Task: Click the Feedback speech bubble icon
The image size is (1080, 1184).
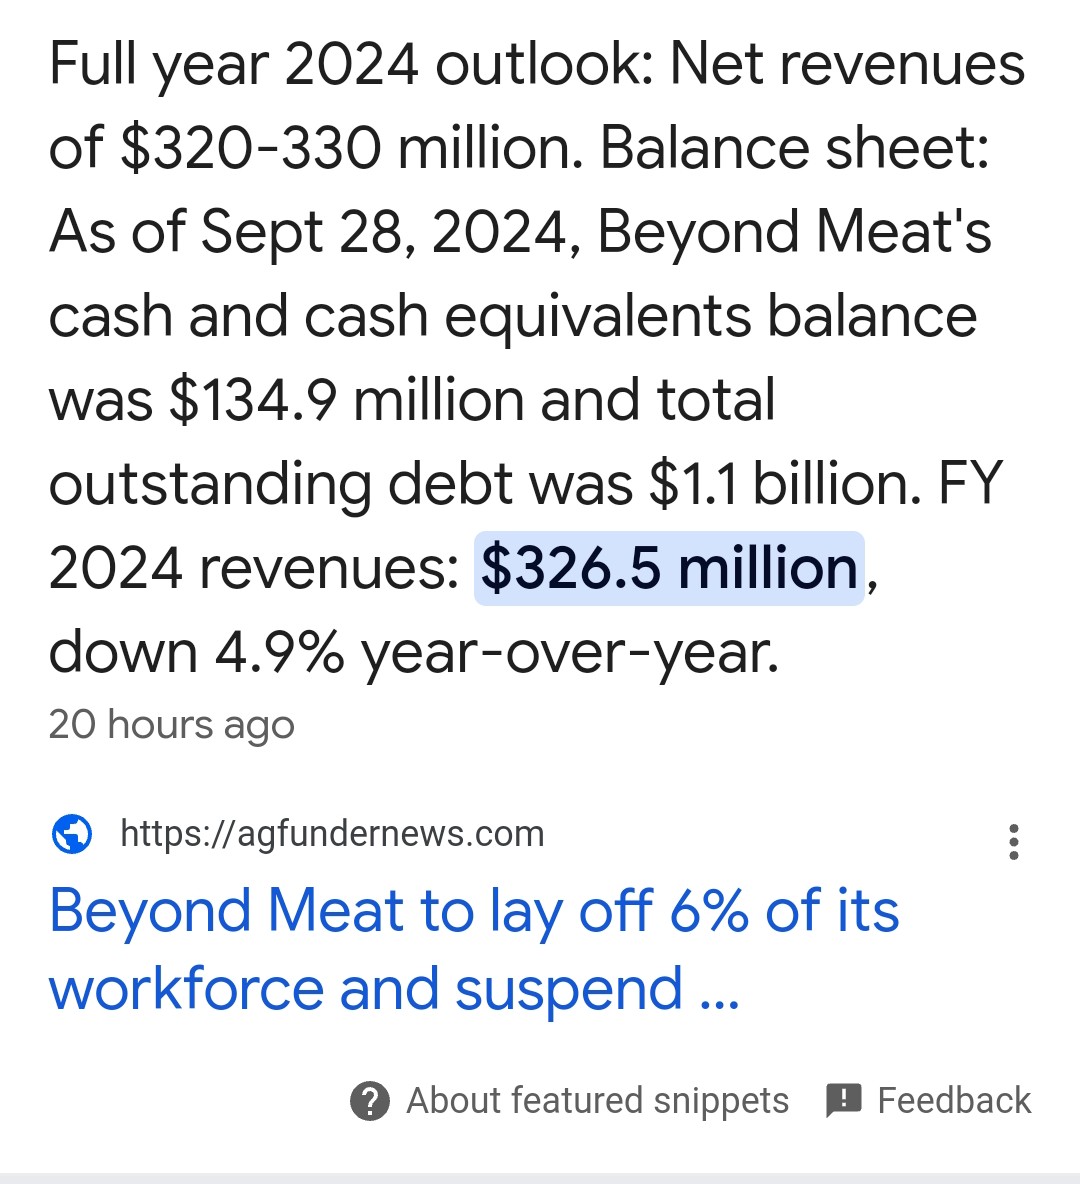Action: pyautogui.click(x=844, y=1101)
